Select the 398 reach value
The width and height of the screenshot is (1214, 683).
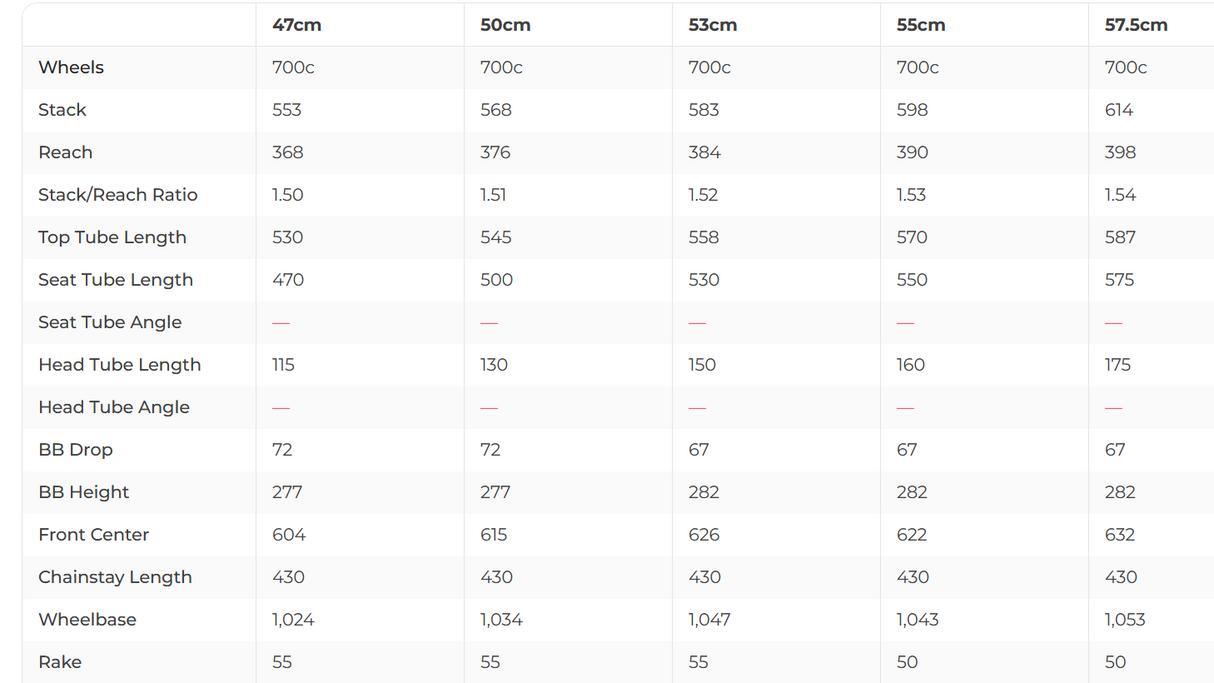[1120, 152]
